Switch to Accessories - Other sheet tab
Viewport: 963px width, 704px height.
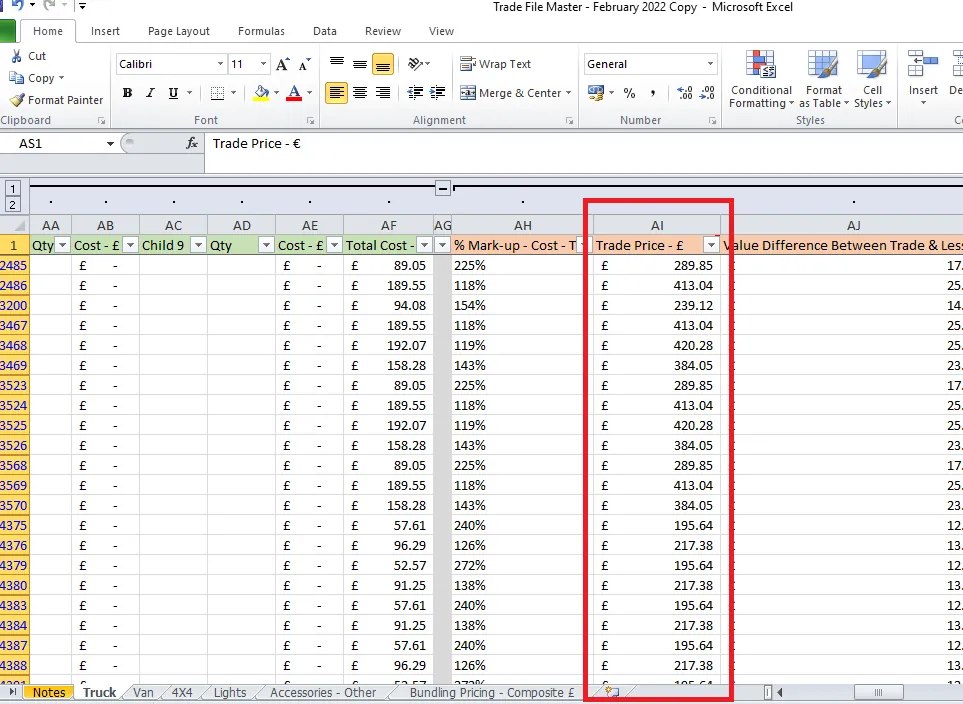[x=323, y=692]
